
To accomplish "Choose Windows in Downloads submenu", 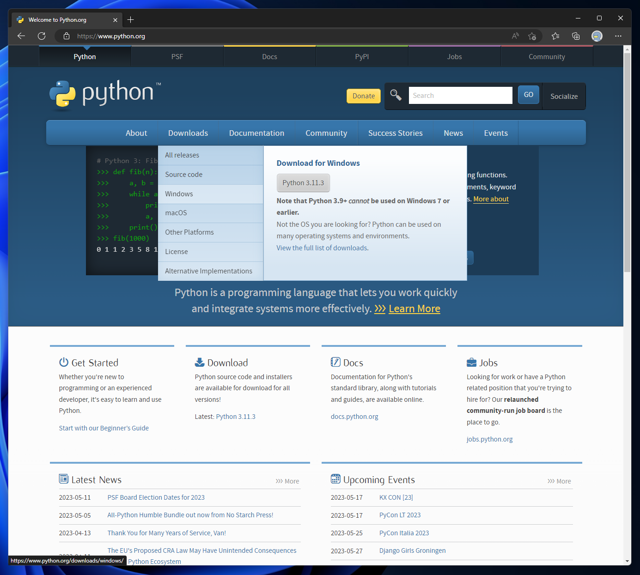I will pos(211,194).
